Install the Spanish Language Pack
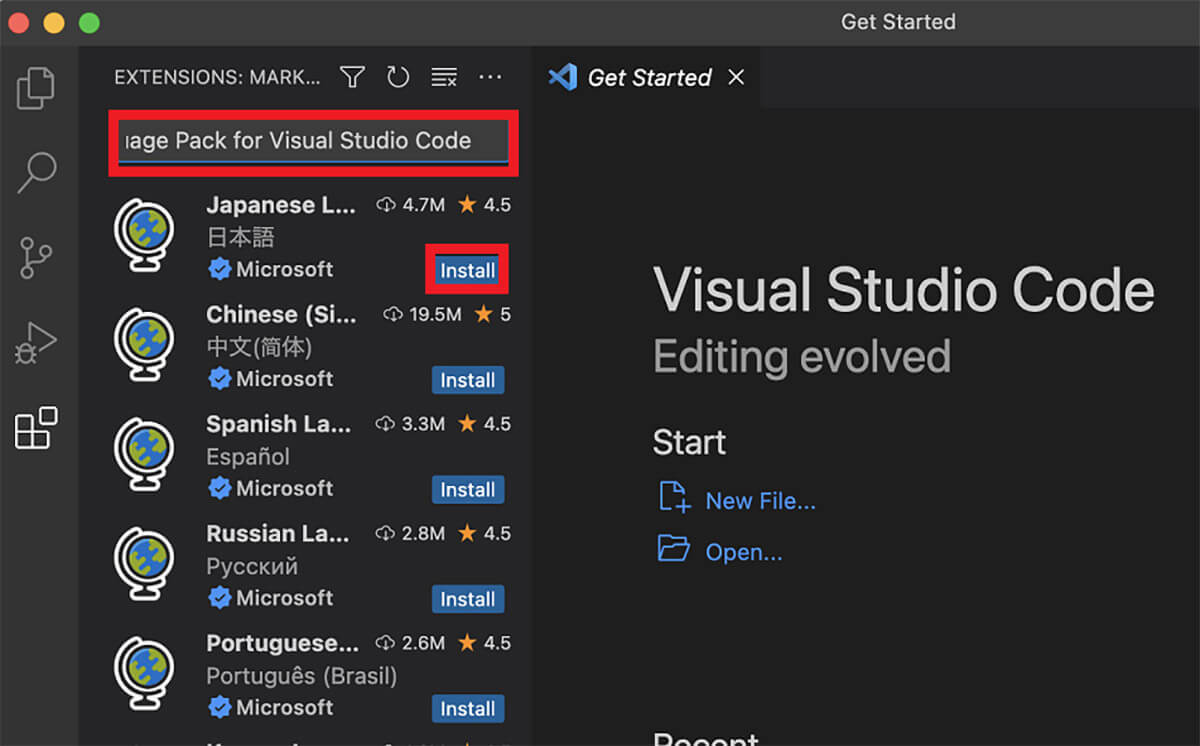 467,489
